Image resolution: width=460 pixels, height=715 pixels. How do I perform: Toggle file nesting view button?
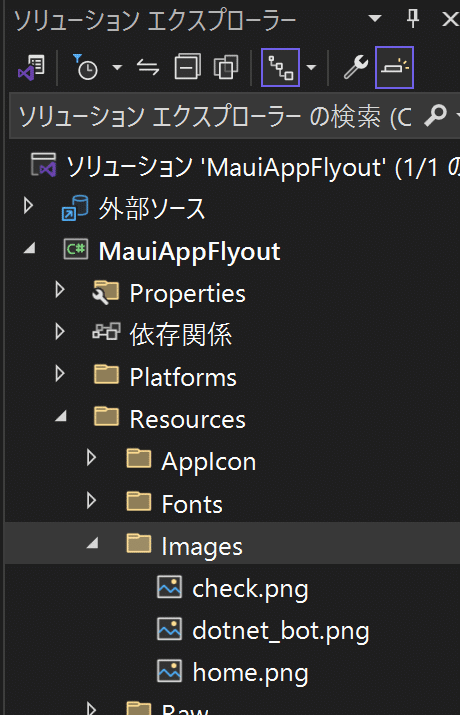pos(280,67)
